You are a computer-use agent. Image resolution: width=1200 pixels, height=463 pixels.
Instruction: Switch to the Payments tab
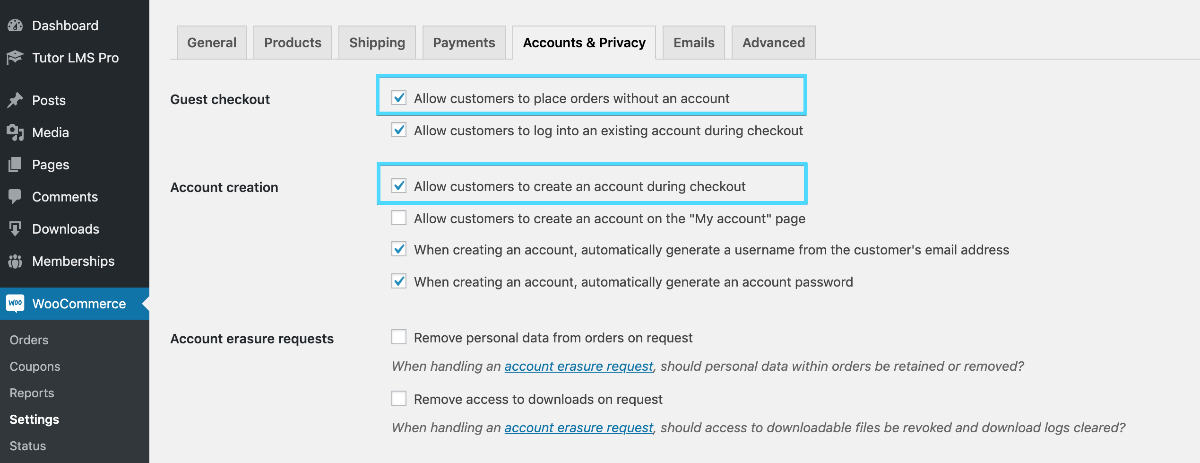(x=464, y=43)
